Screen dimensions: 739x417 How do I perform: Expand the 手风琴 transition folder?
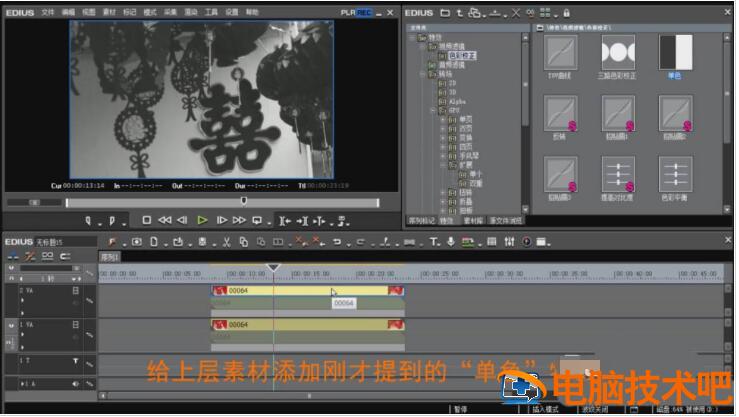[x=443, y=156]
